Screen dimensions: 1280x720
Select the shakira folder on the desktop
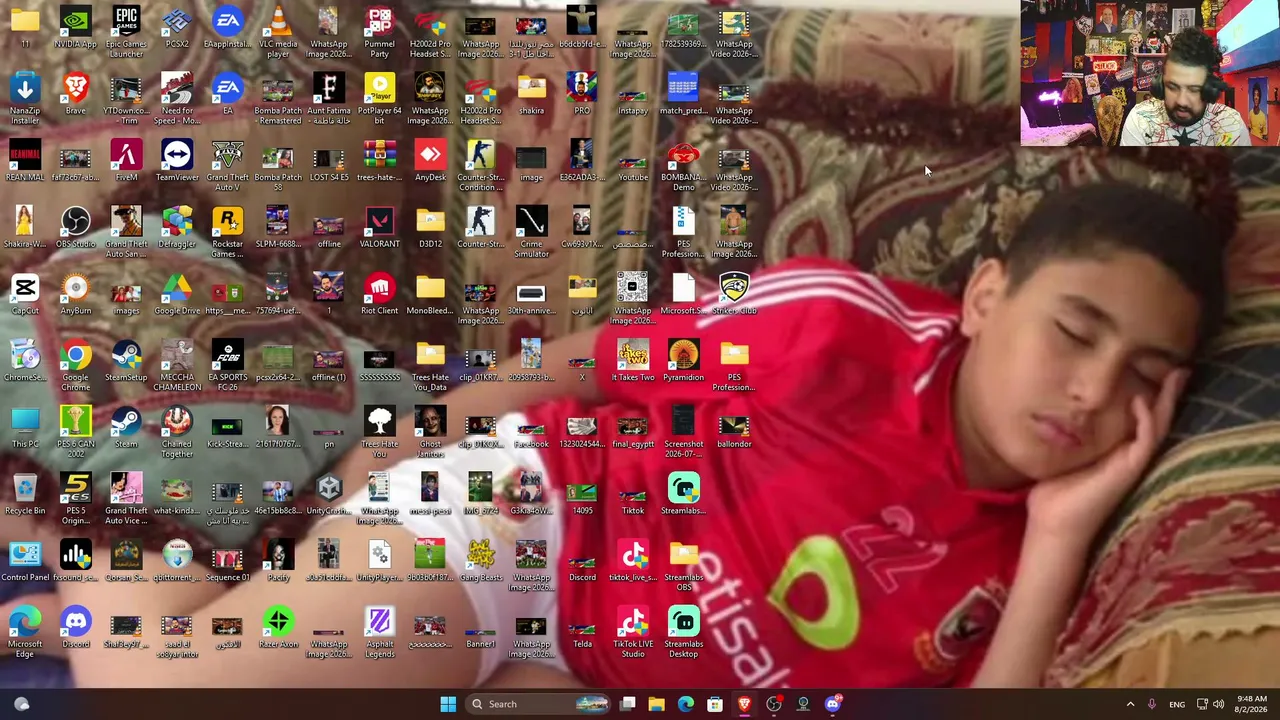tap(531, 95)
